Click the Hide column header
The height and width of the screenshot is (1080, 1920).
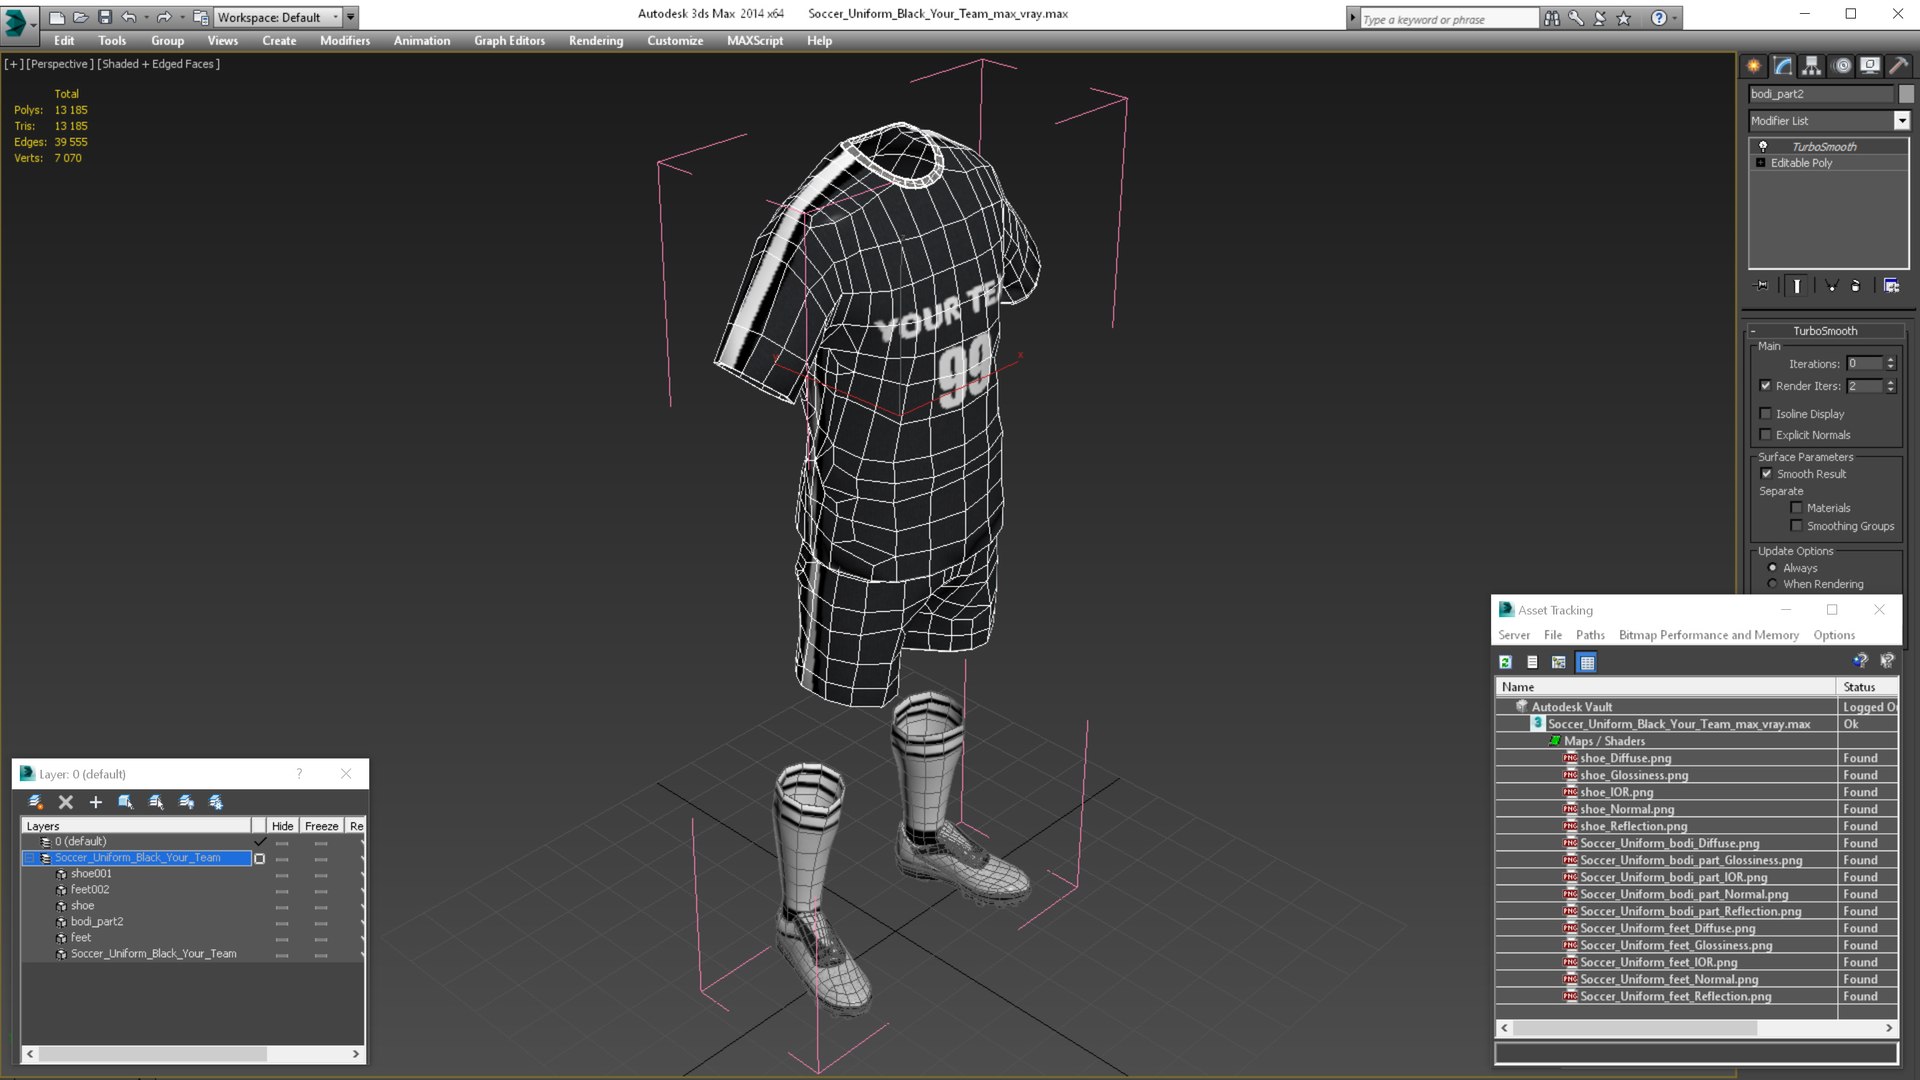pyautogui.click(x=283, y=826)
